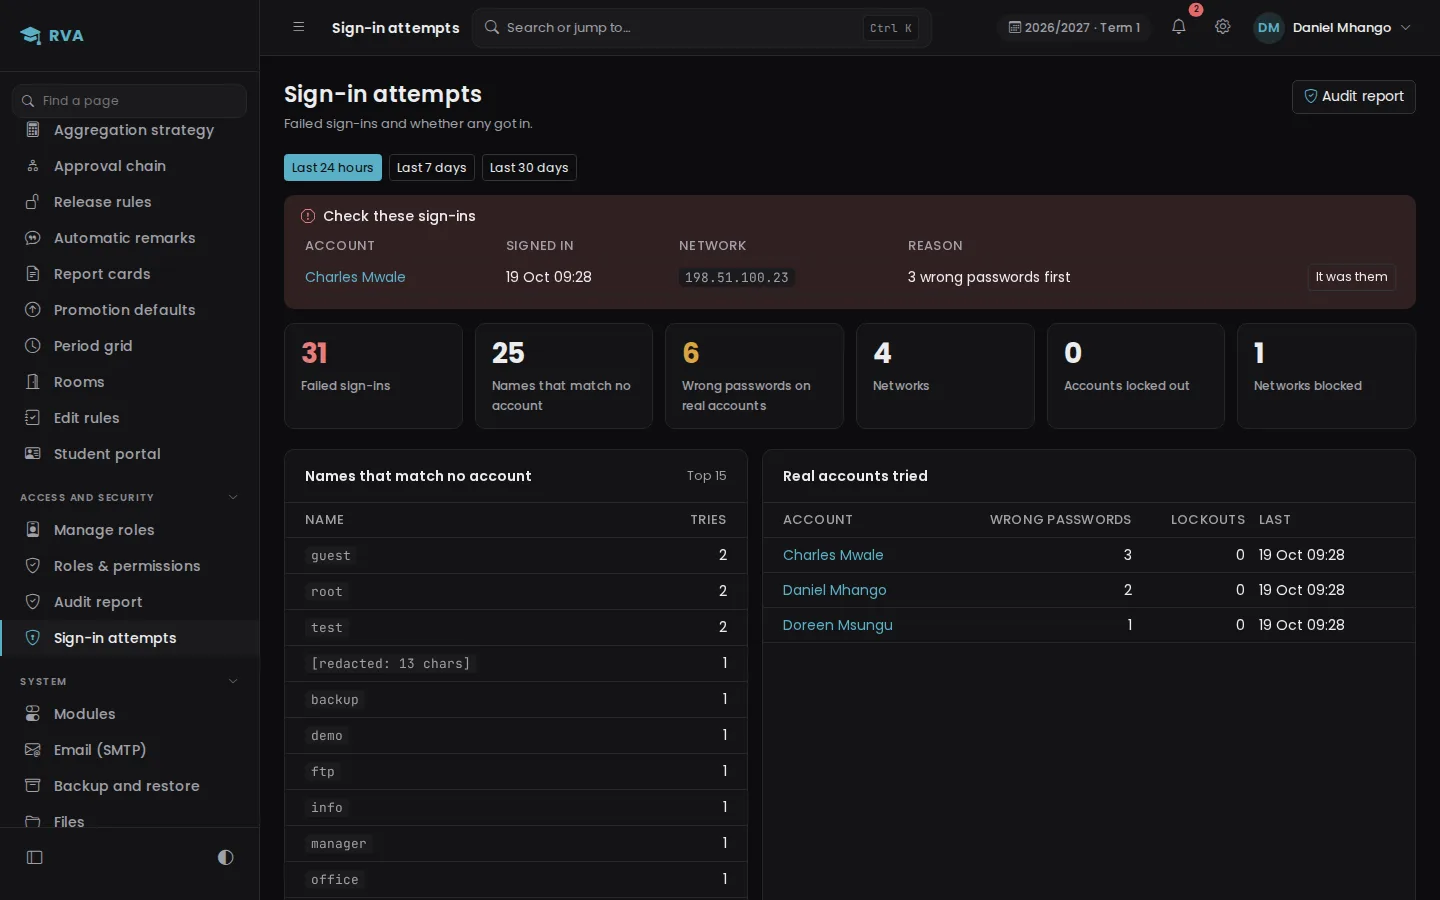The image size is (1440, 900).
Task: Open settings gear in top bar
Action: pyautogui.click(x=1222, y=27)
